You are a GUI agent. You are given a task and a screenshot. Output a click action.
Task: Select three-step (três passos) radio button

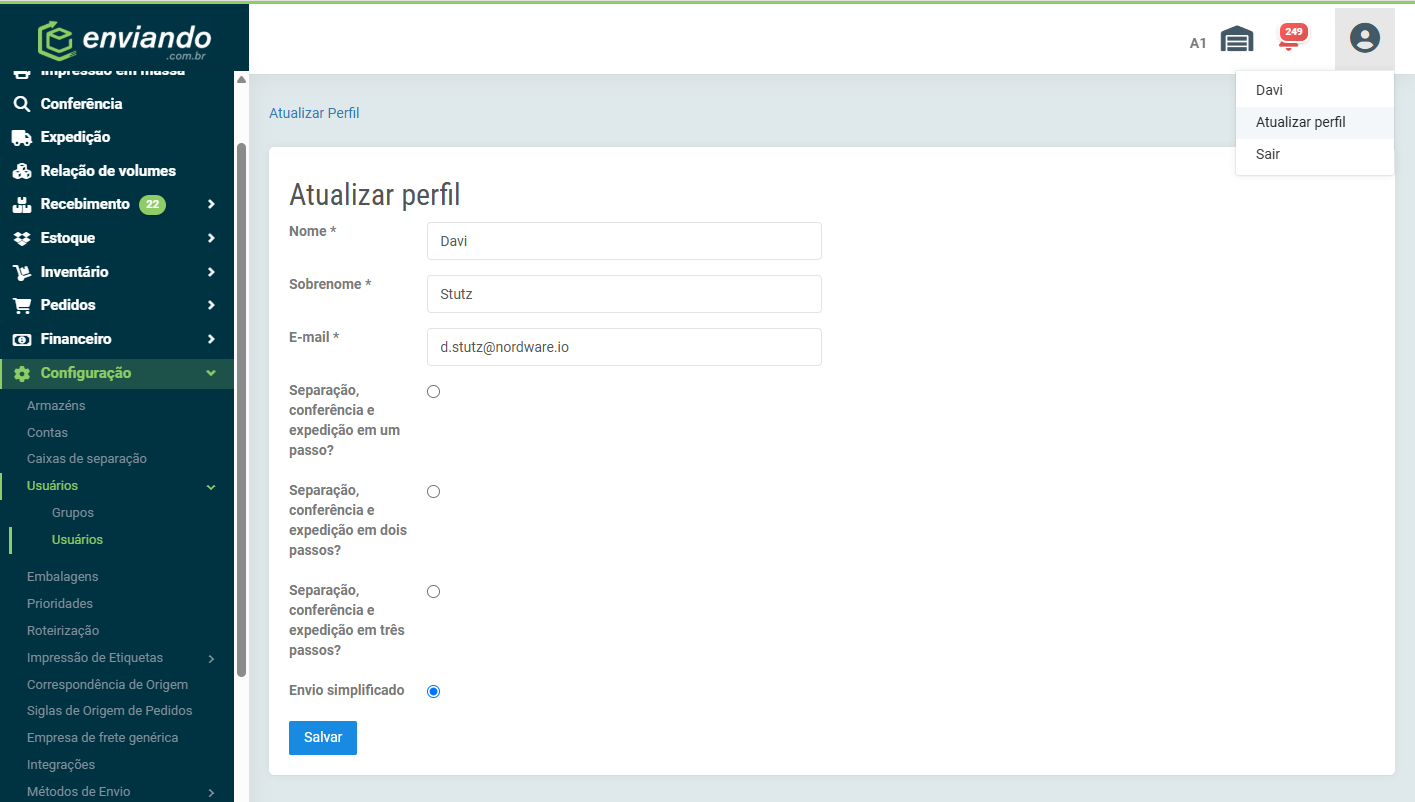[433, 591]
